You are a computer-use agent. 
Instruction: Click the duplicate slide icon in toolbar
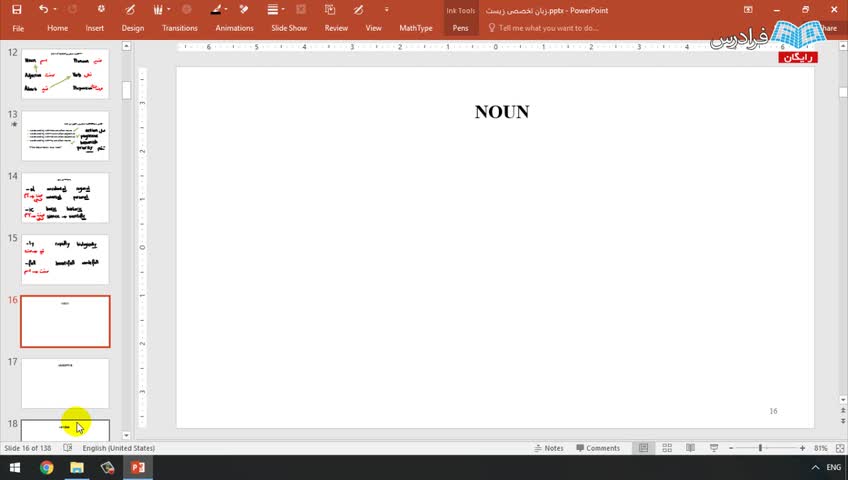[329, 9]
